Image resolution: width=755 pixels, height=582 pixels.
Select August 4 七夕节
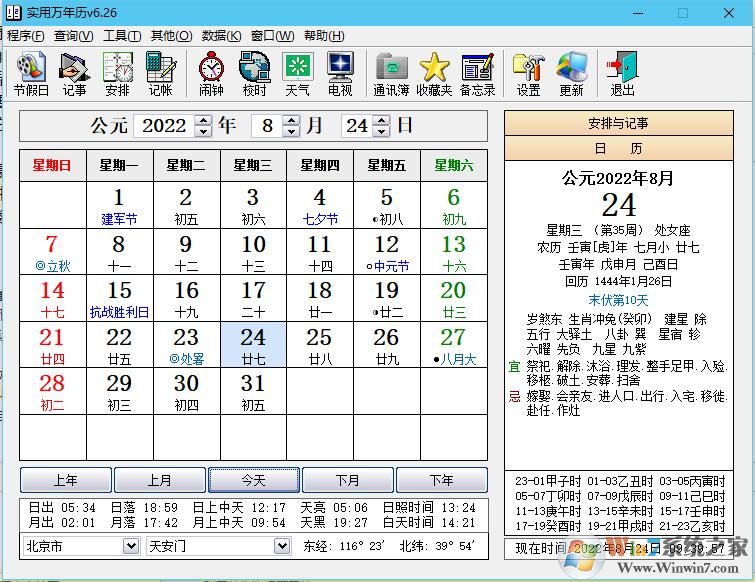[x=320, y=205]
